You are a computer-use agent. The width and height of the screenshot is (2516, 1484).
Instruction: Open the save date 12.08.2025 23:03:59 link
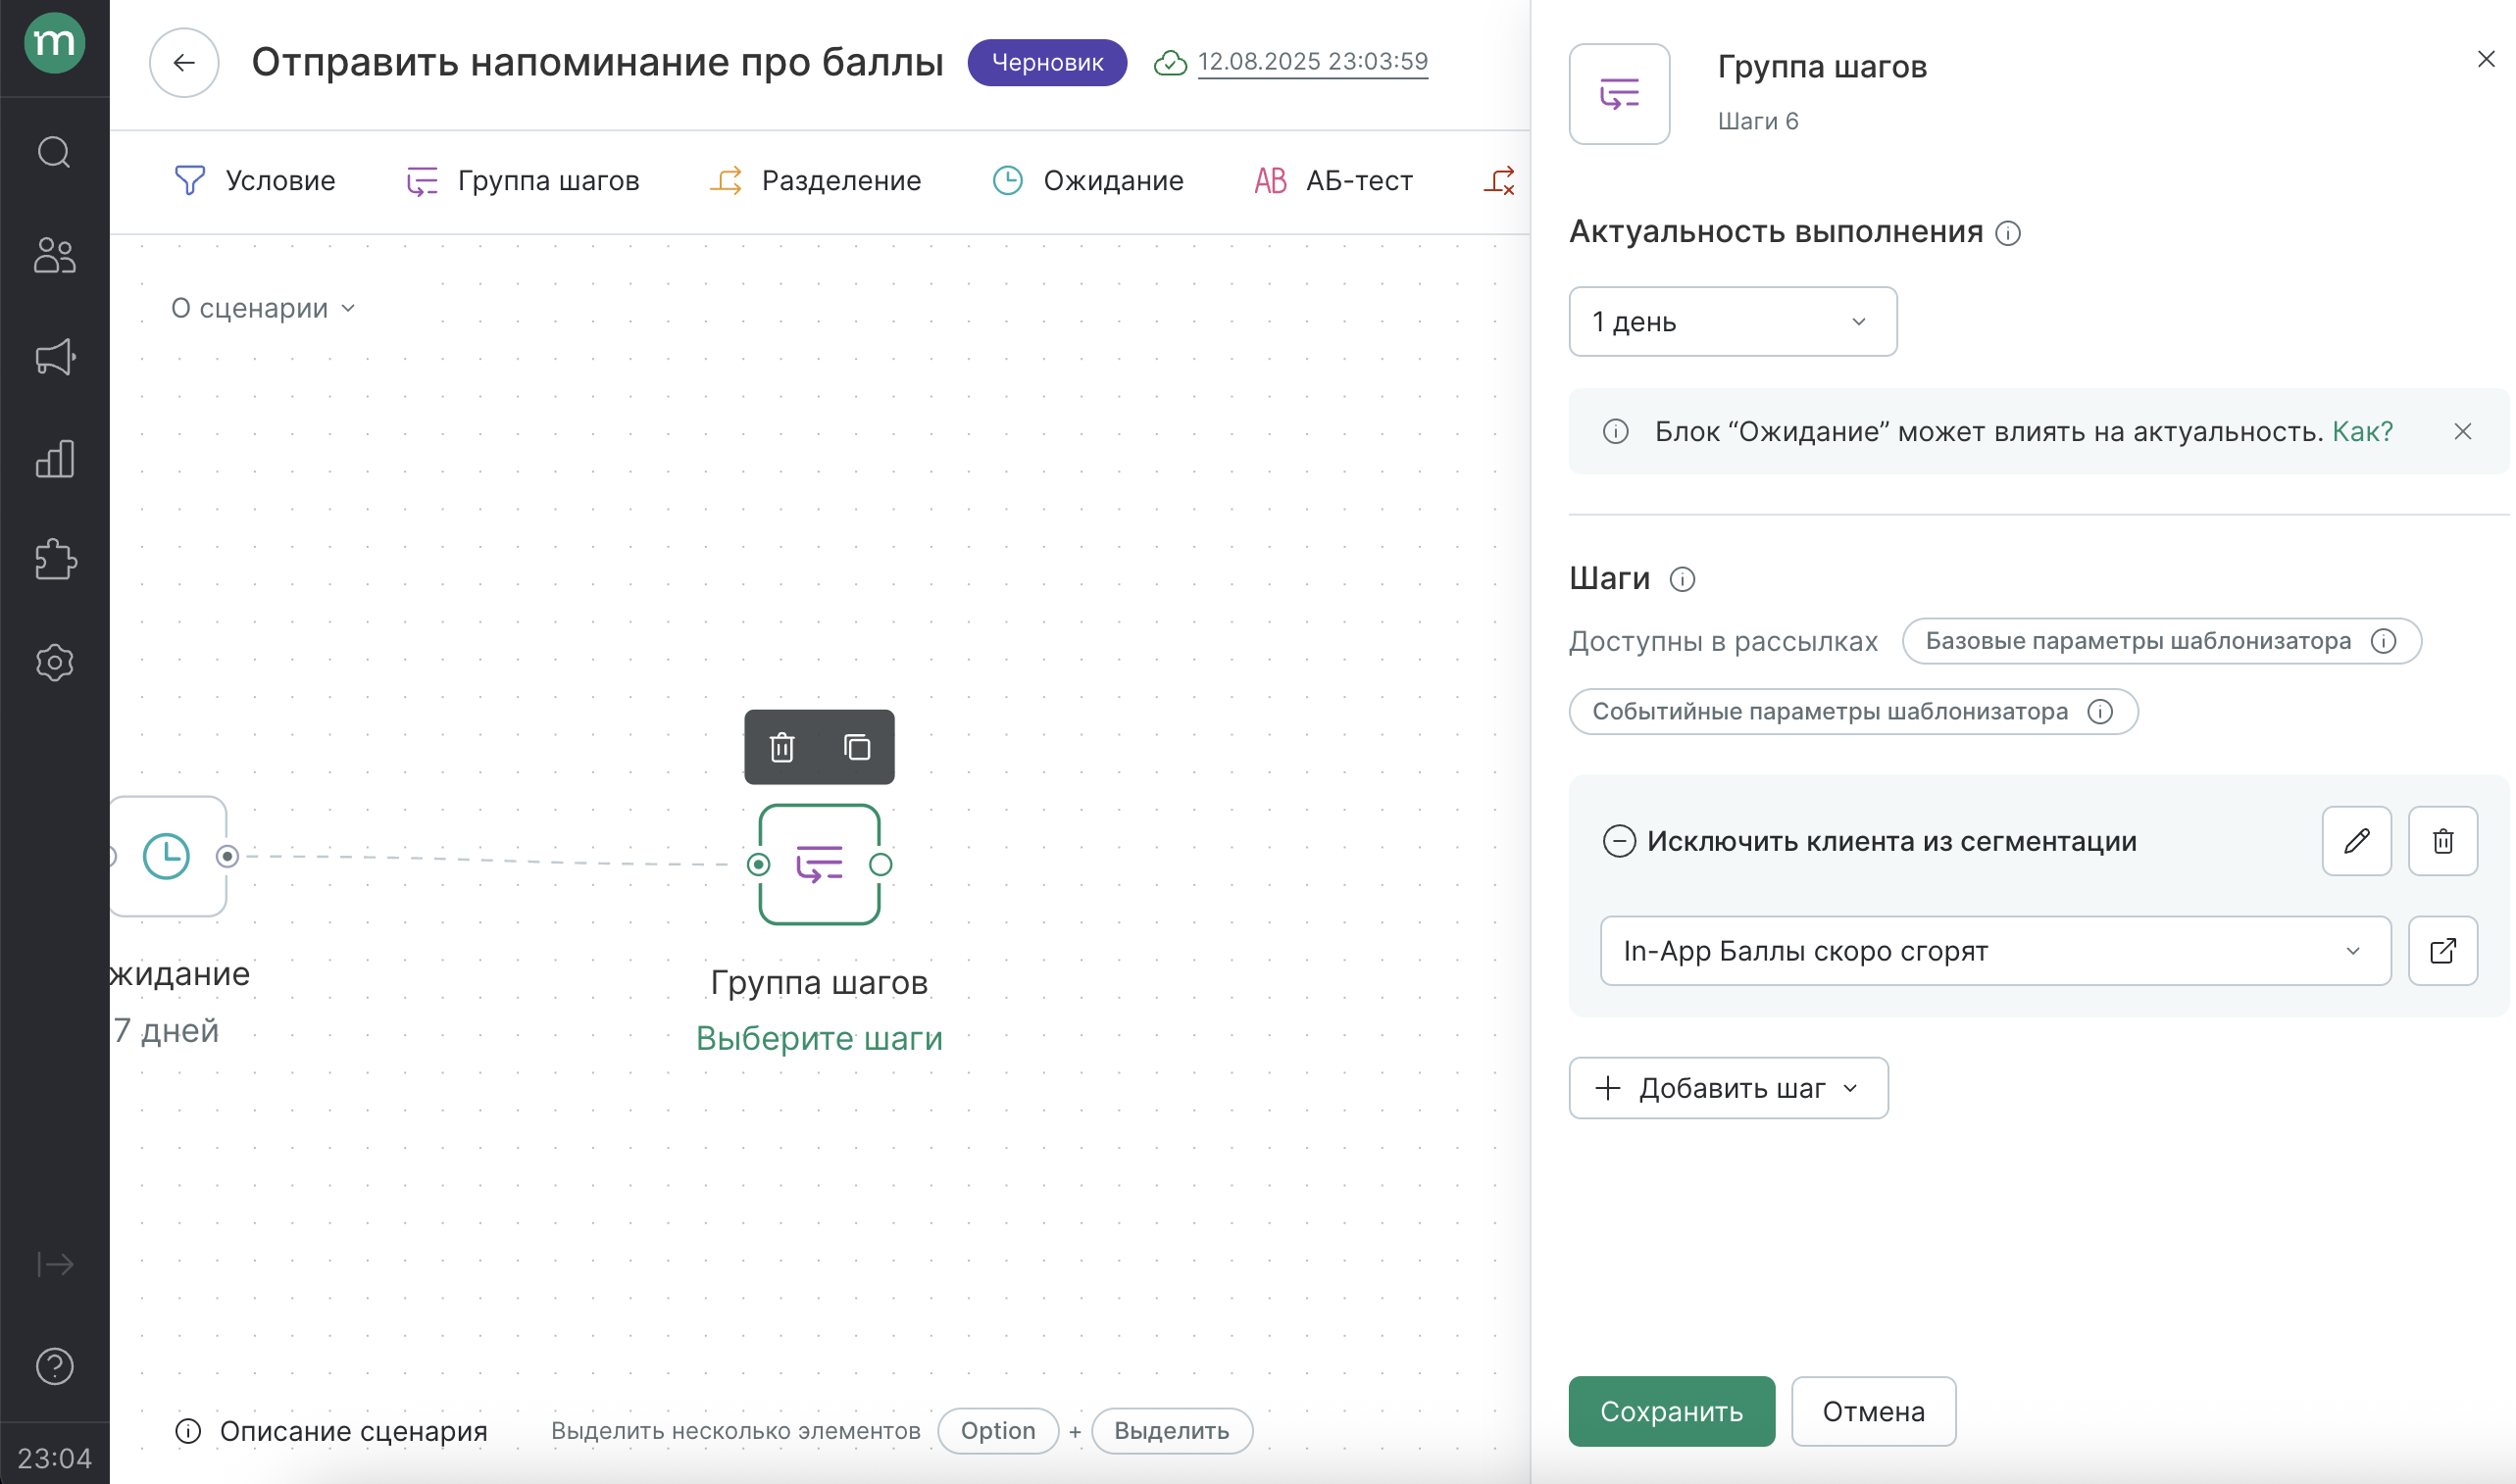(x=1312, y=62)
